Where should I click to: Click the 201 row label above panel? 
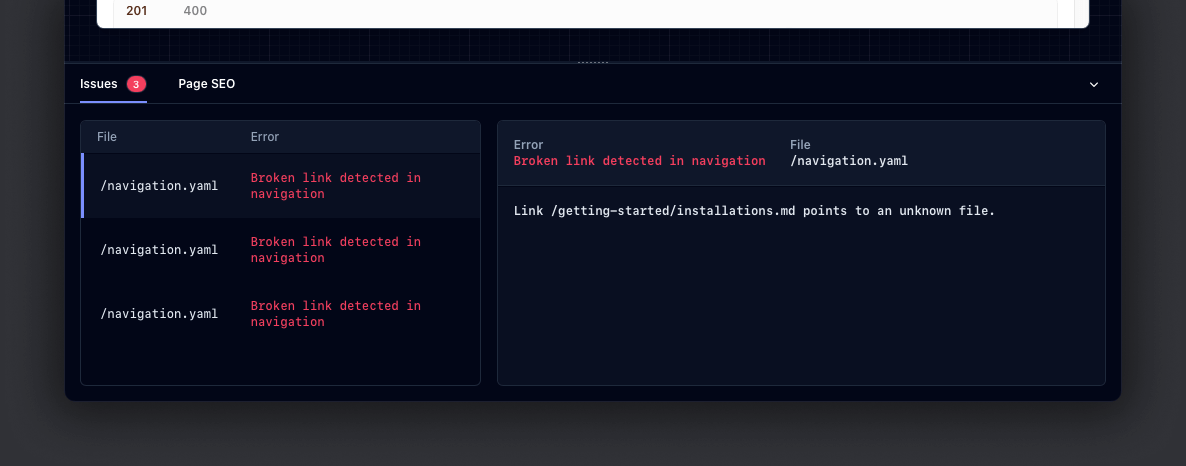point(136,11)
